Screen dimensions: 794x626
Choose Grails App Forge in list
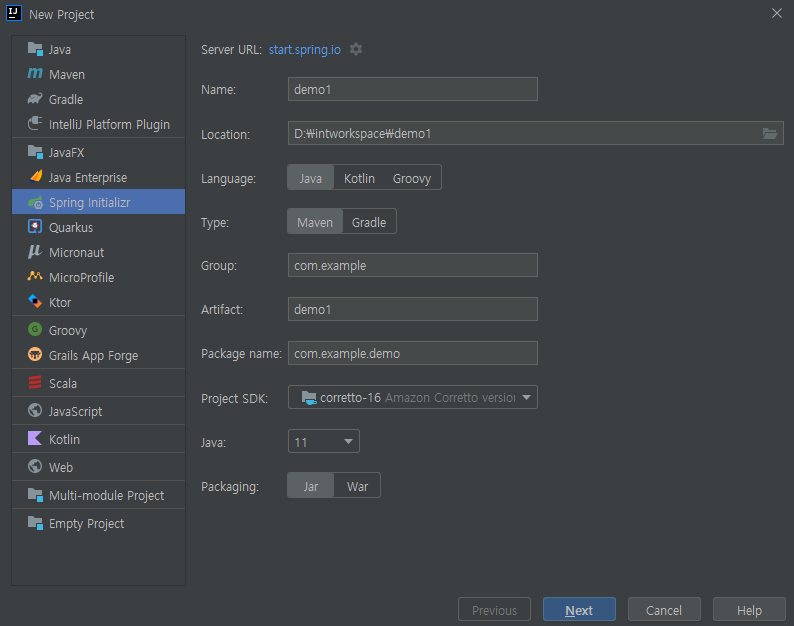[x=99, y=355]
